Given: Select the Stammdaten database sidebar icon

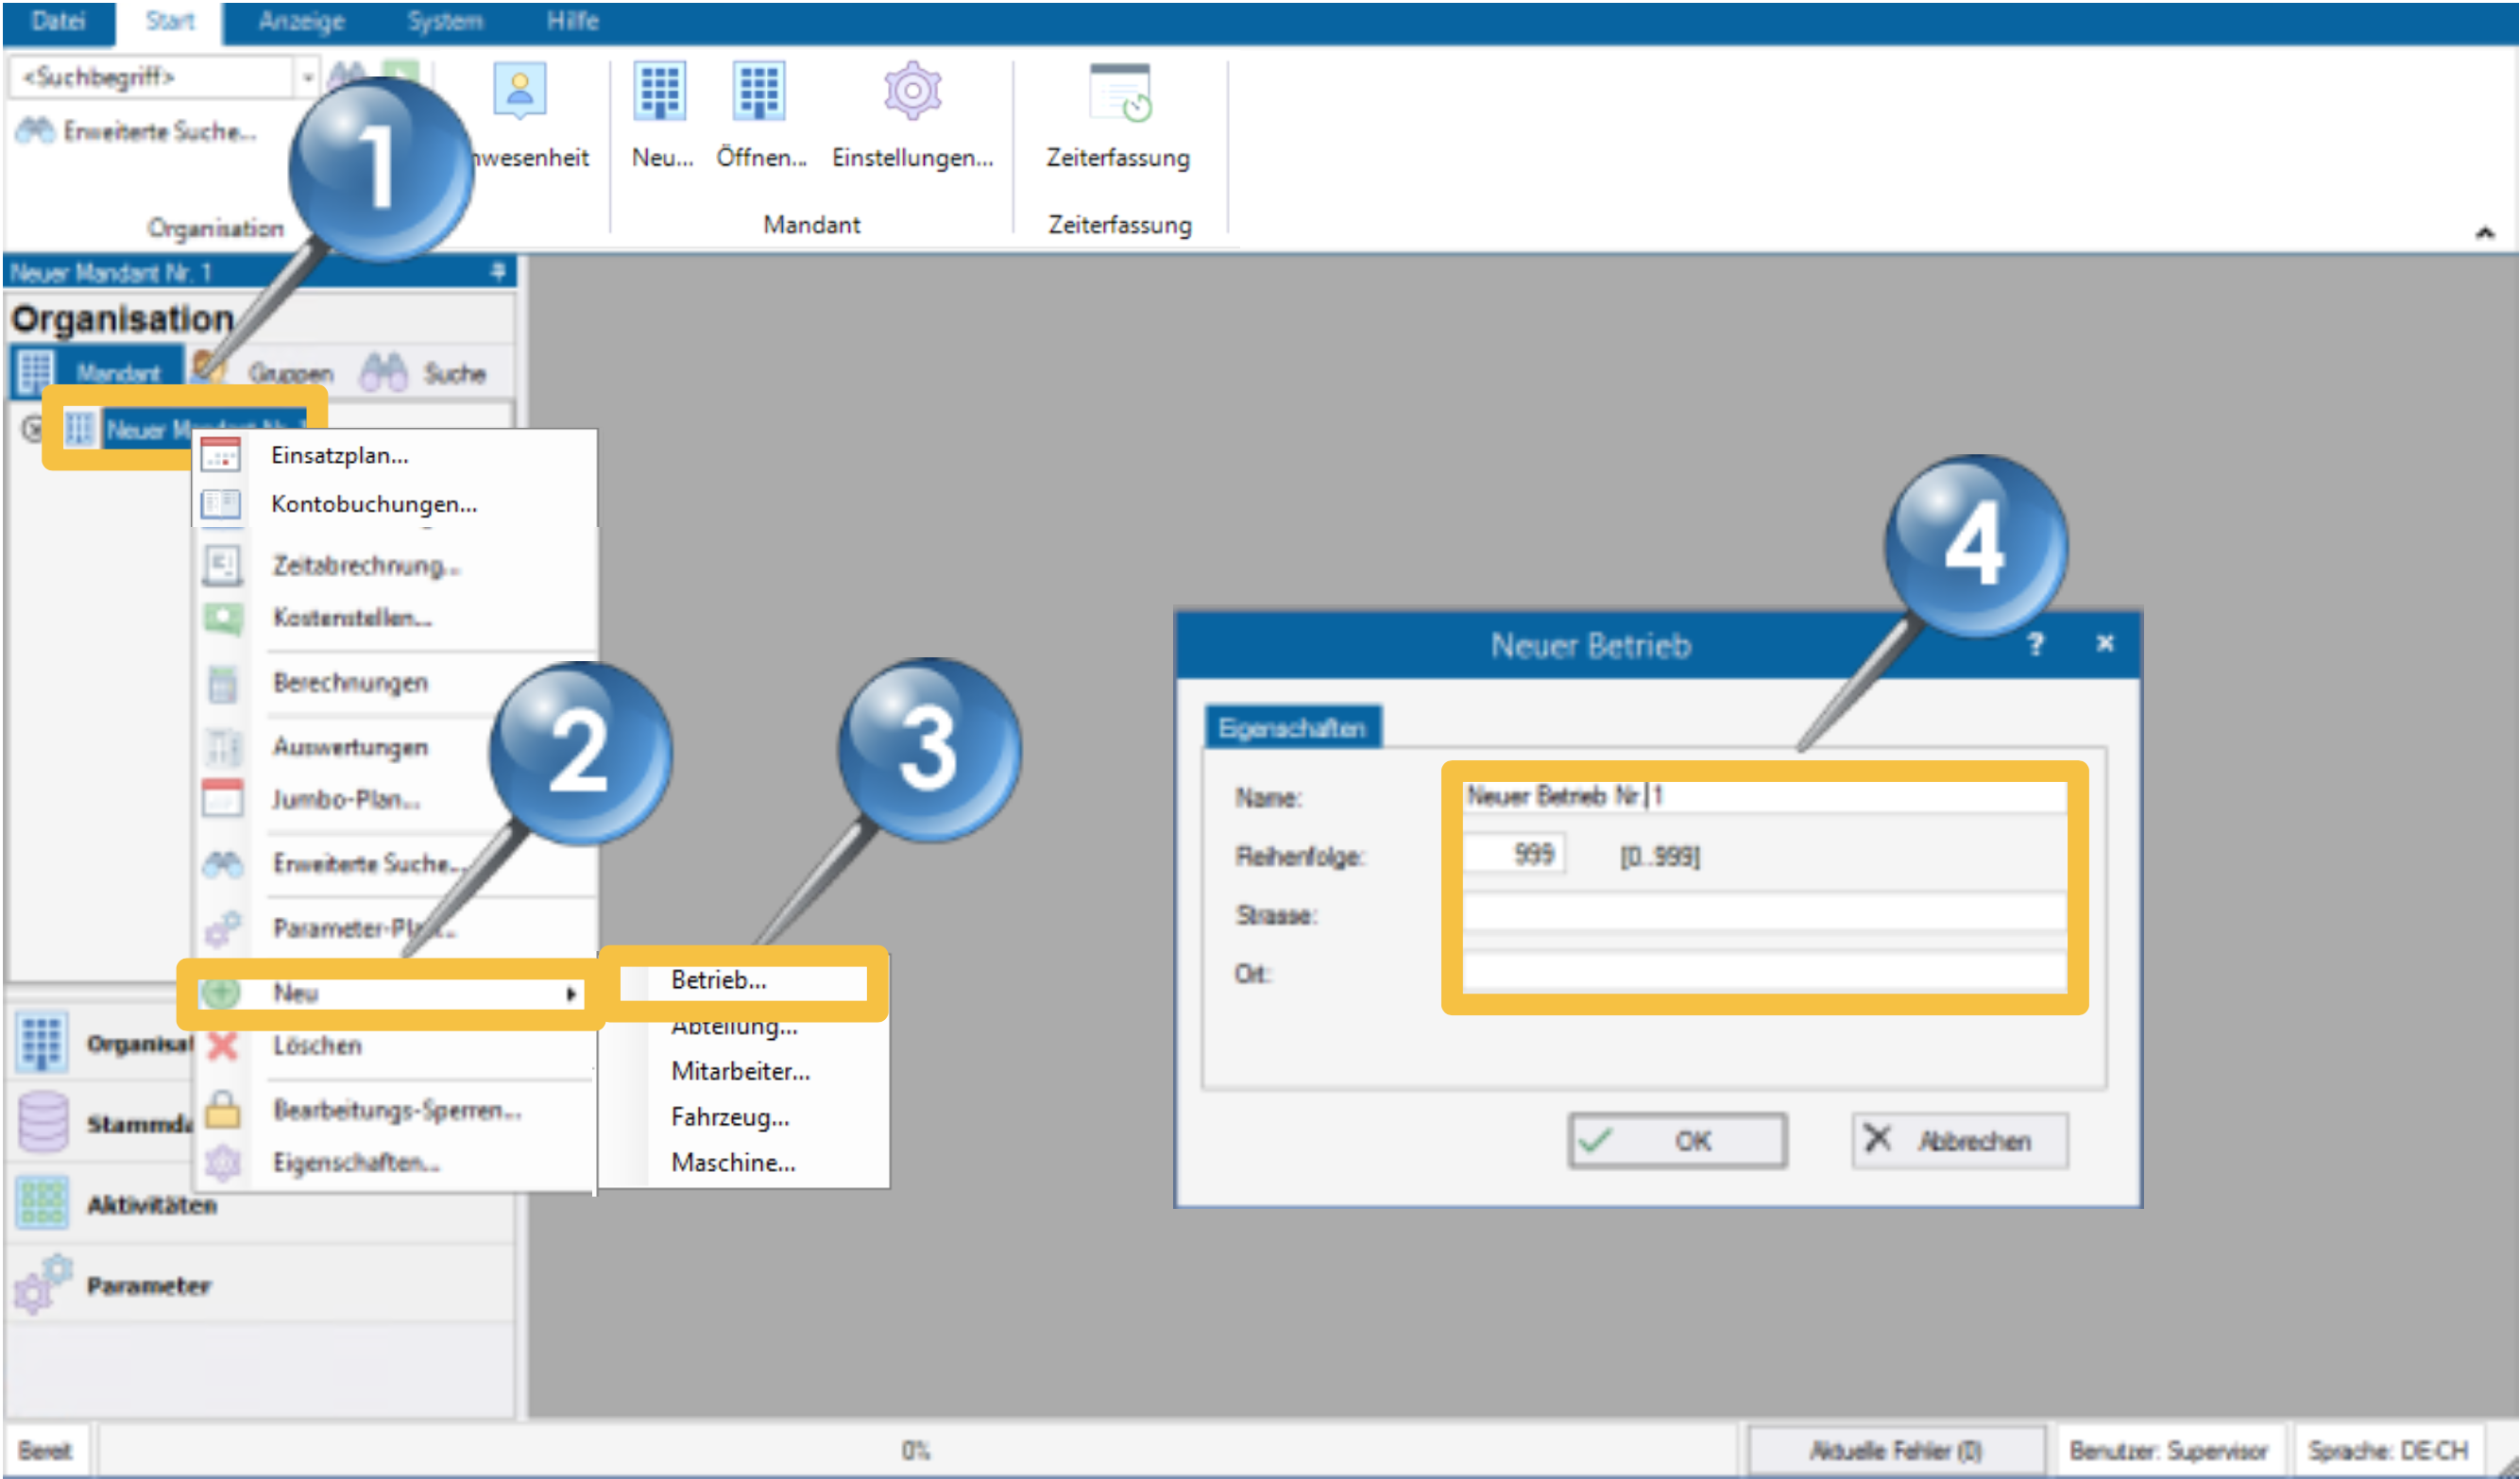Looking at the screenshot, I should 42,1122.
